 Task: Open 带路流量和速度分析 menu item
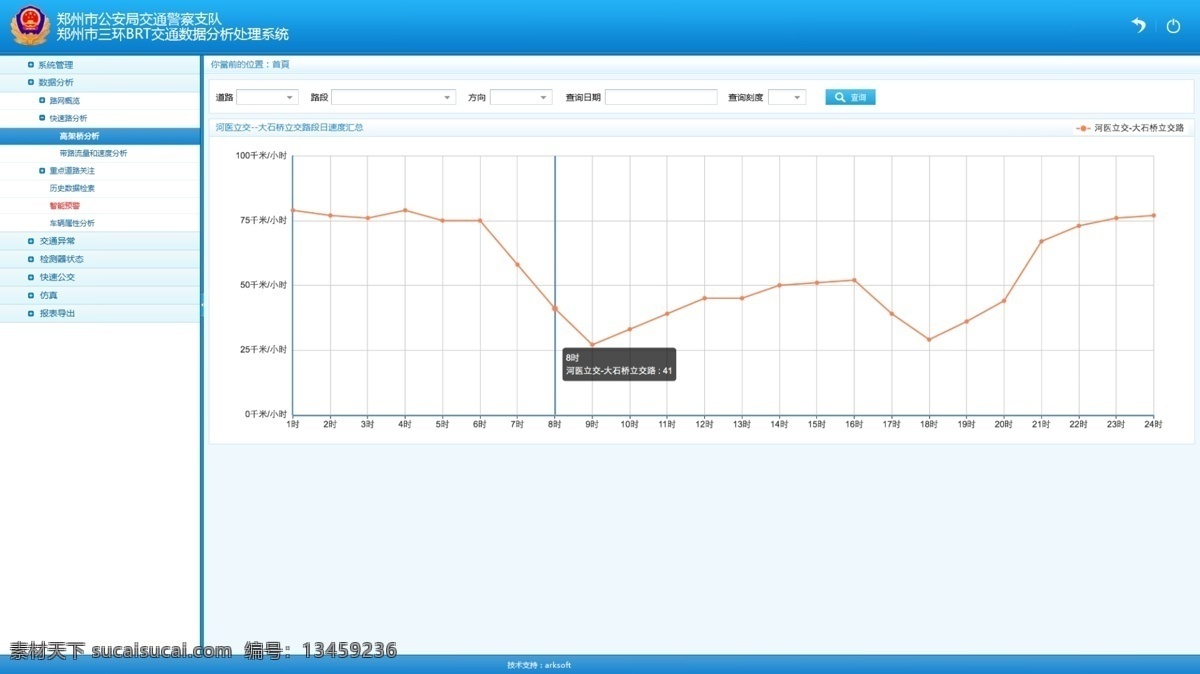93,153
